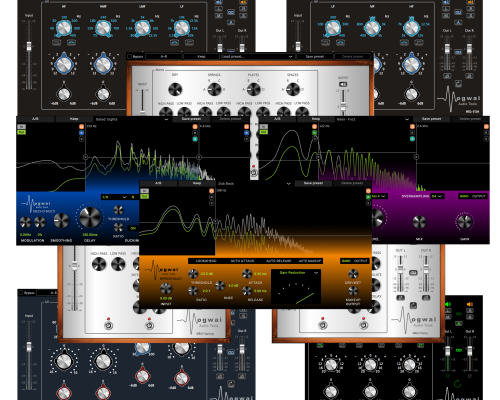Switch to OUTPUT tab in orange compressor
The height and width of the screenshot is (400, 500).
coord(361,261)
